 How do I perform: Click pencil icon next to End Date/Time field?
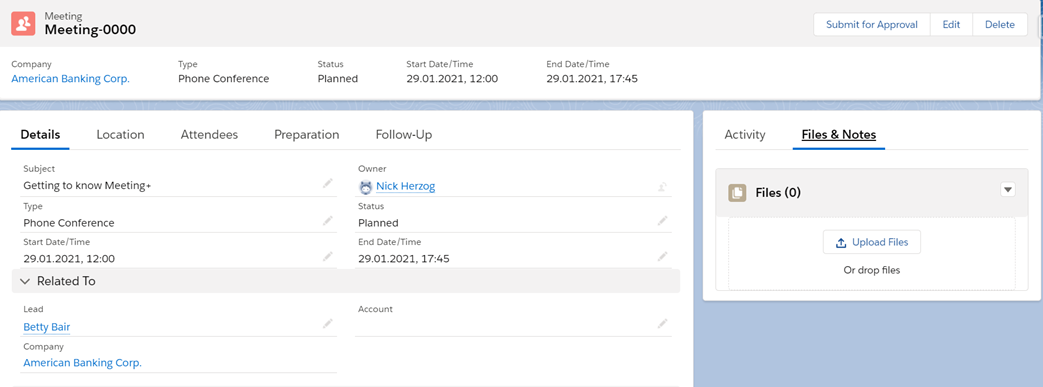[663, 256]
